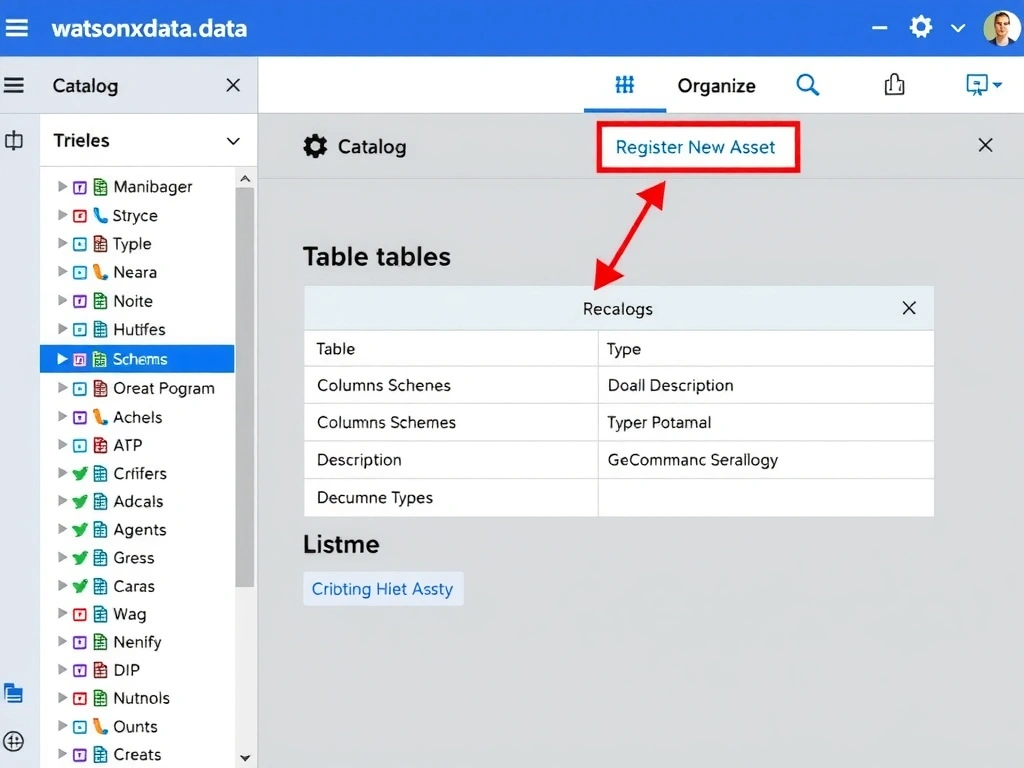Toggle the checkbox beside DIP
The width and height of the screenshot is (1024, 768).
pyautogui.click(x=80, y=670)
